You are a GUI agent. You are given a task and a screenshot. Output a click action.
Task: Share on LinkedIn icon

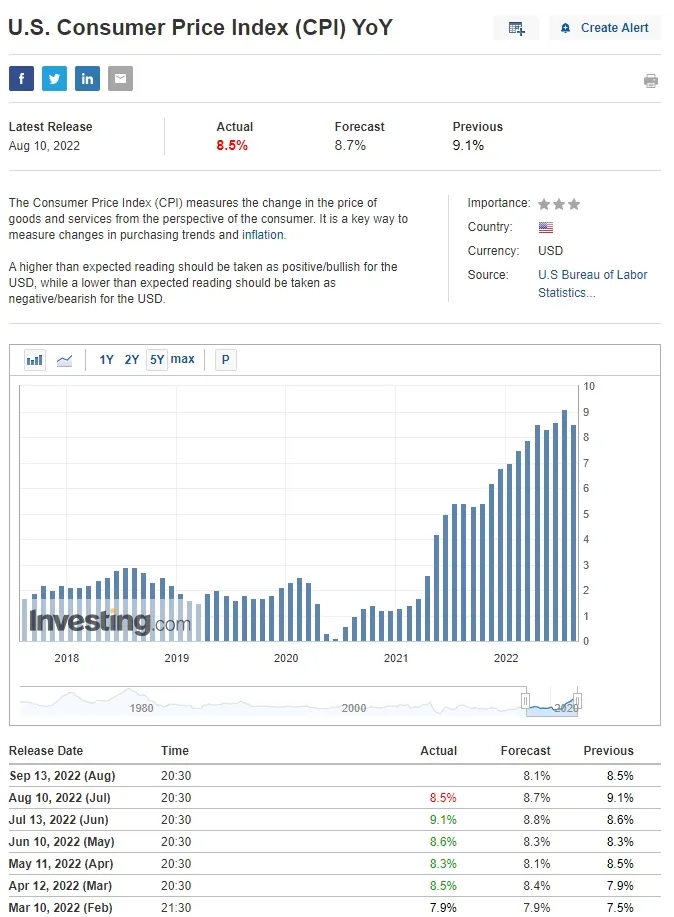[87, 79]
